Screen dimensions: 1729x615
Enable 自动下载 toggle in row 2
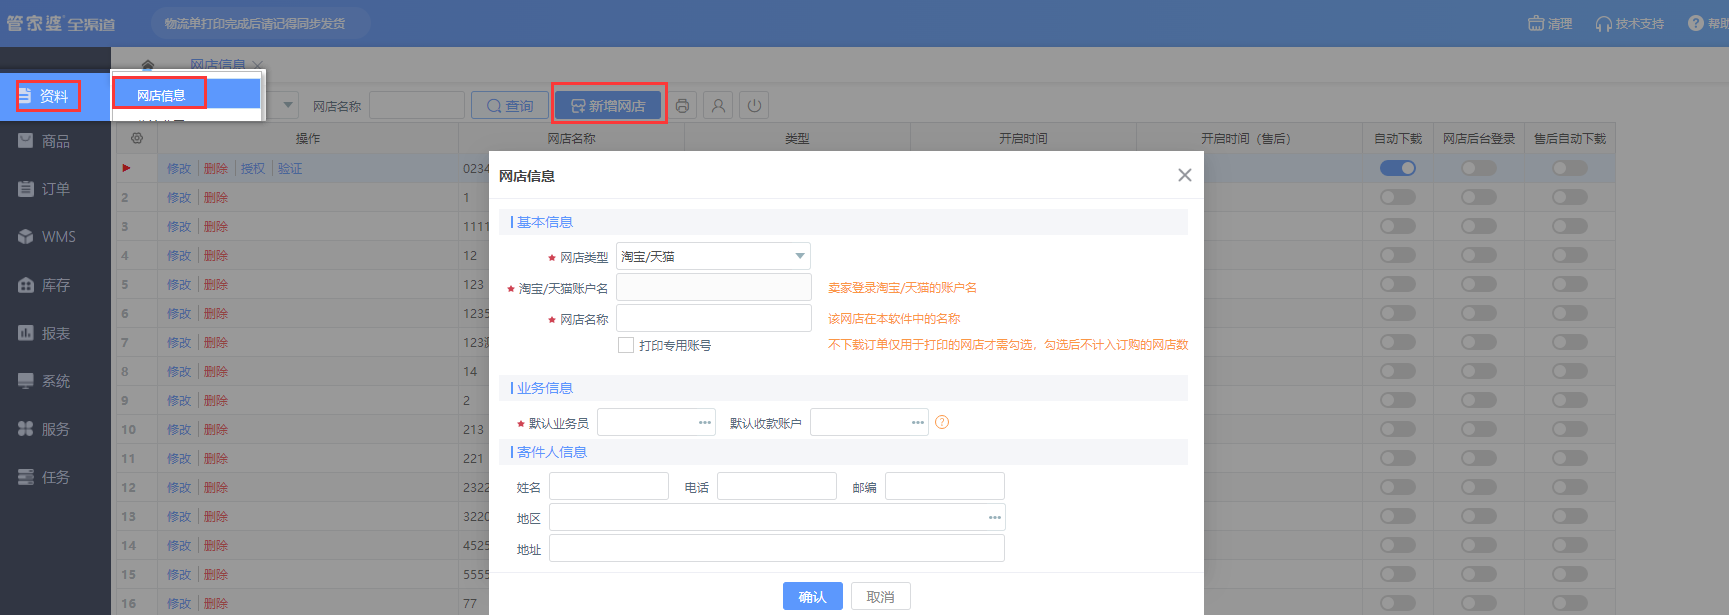click(1398, 197)
